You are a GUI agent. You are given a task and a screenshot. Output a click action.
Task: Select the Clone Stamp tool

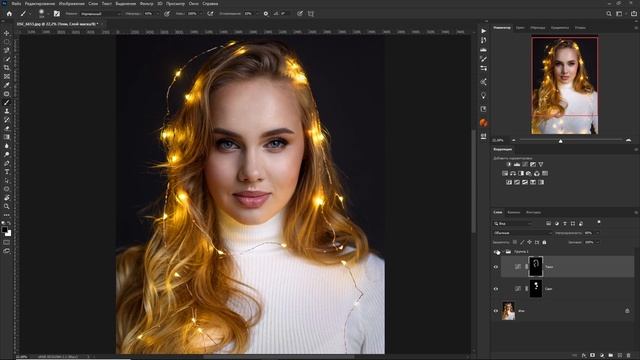(7, 111)
